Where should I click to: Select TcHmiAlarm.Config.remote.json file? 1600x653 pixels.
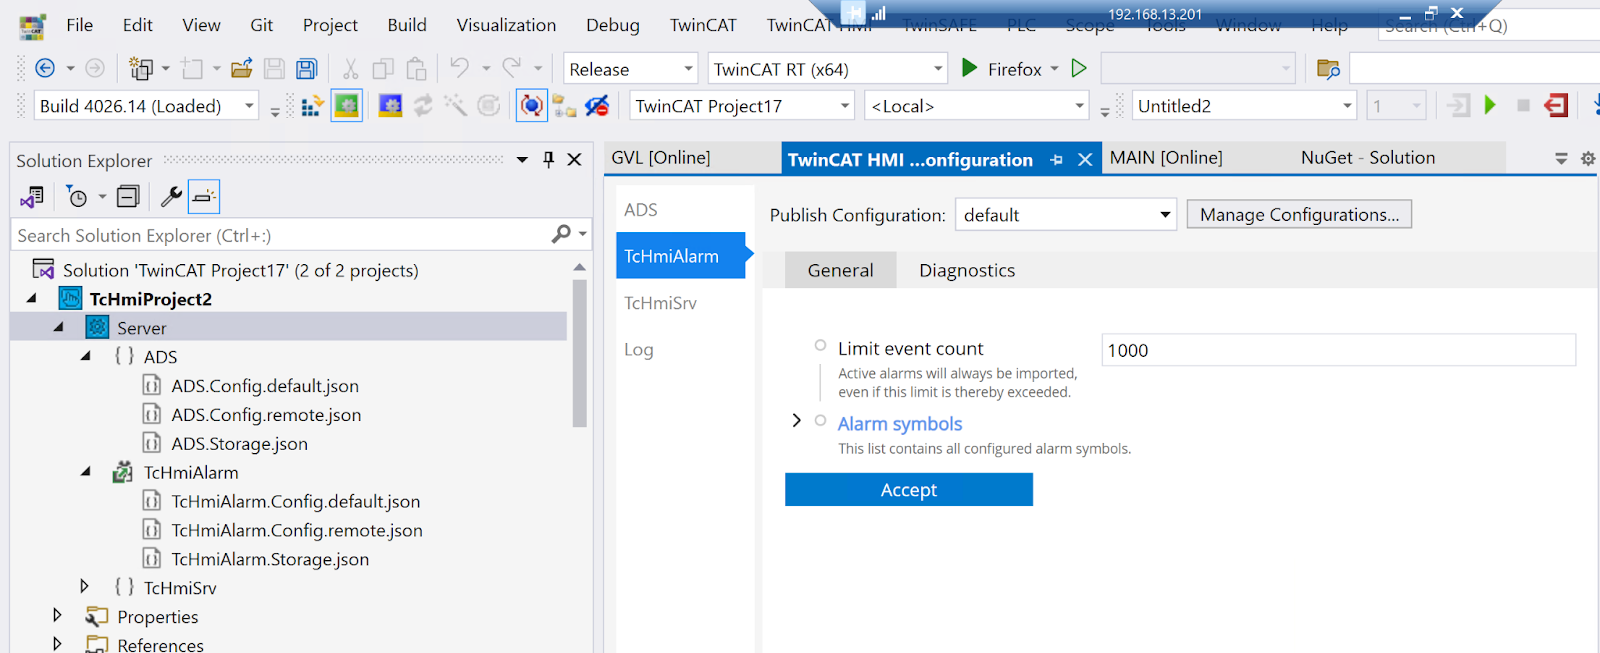pos(297,530)
